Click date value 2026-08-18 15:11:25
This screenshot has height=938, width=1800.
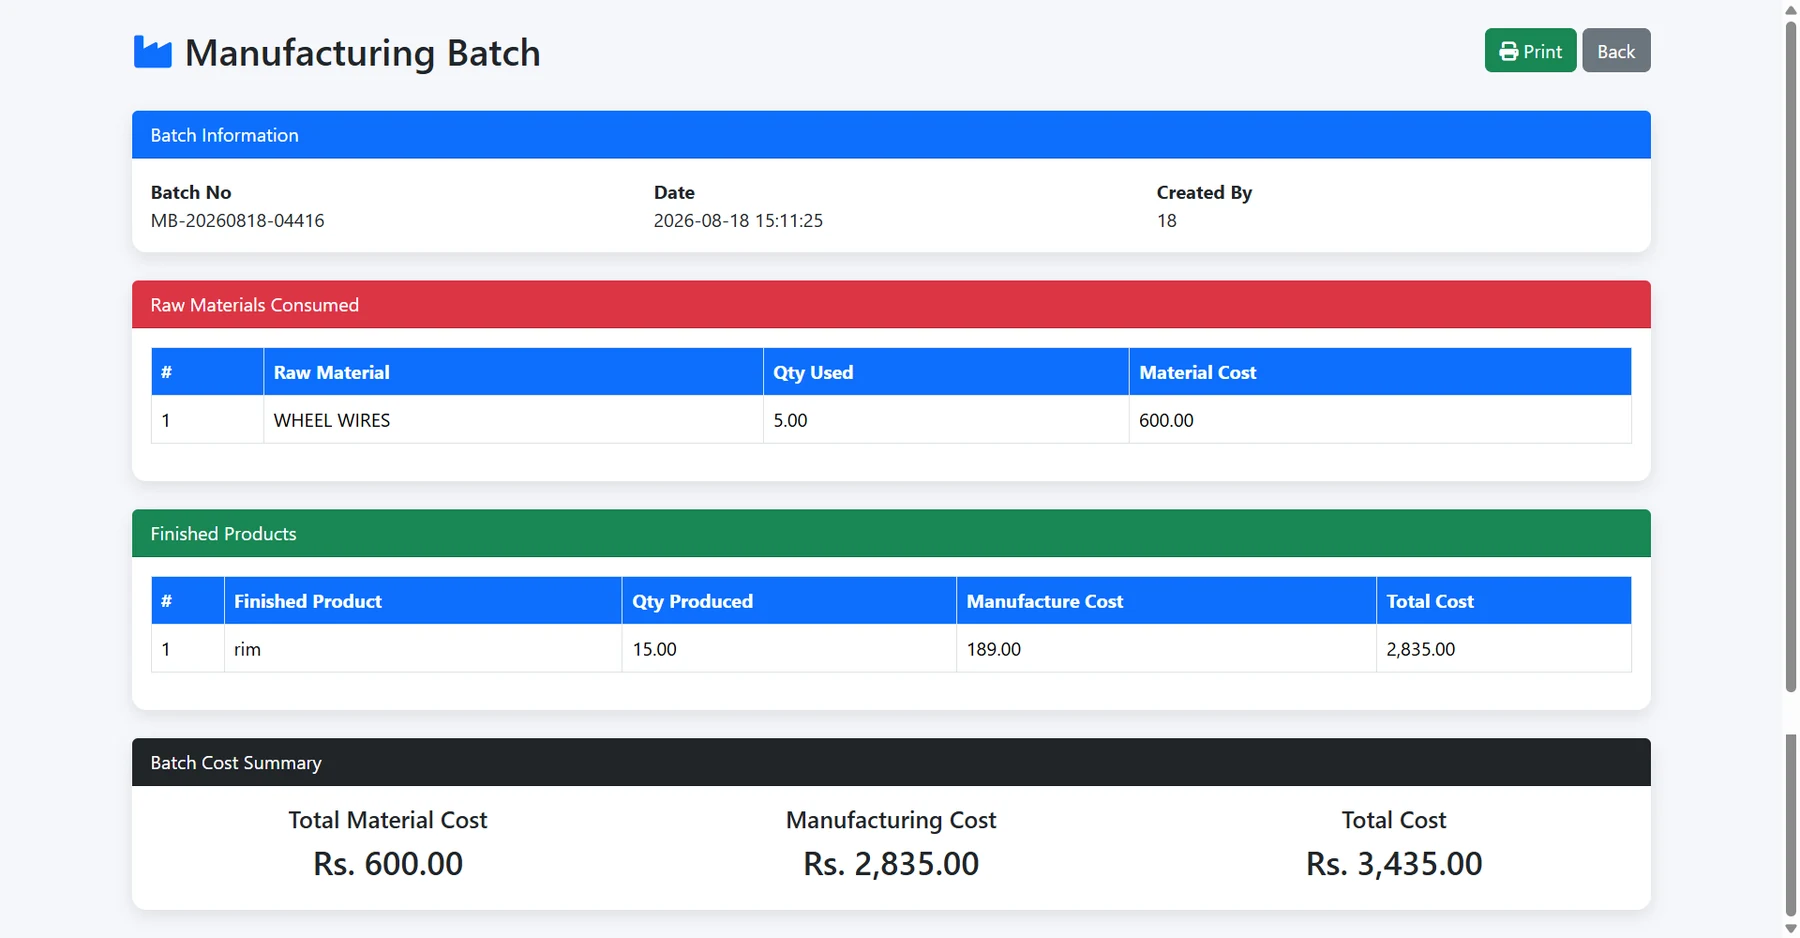[738, 220]
